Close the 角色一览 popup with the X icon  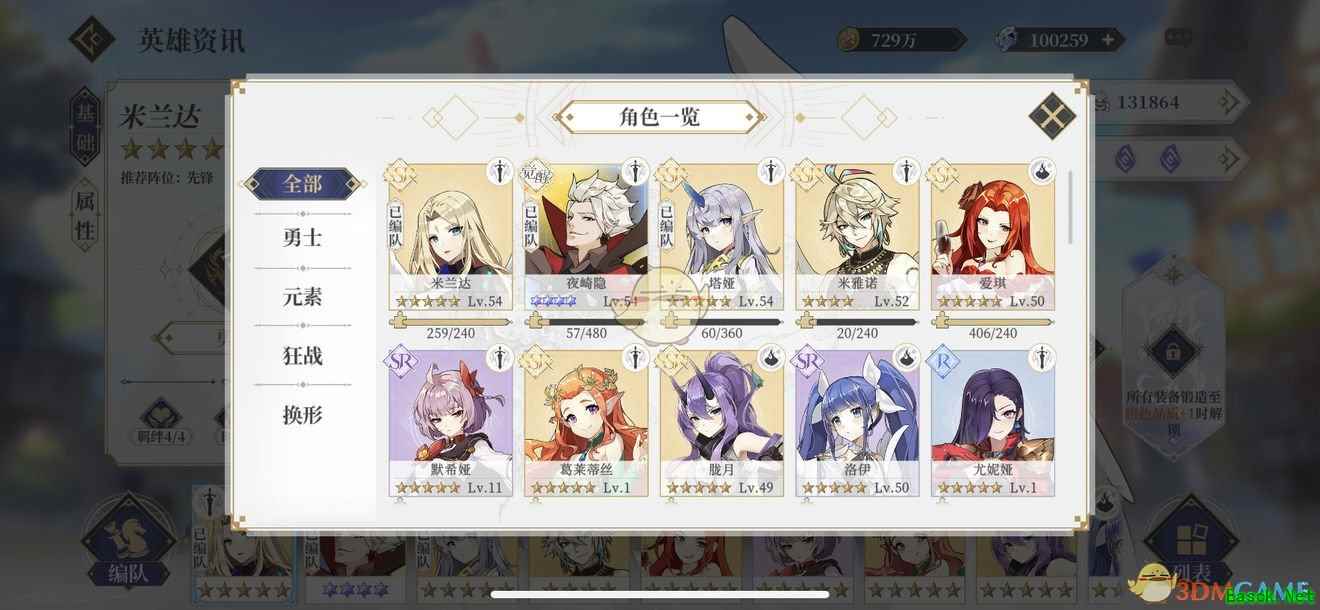(x=1052, y=116)
